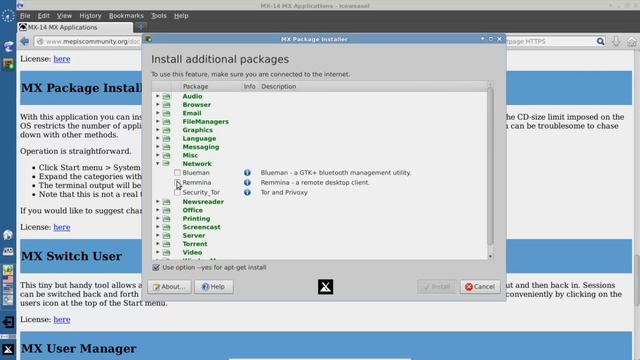Show info for Blueman package
Screen dimensions: 640x360
(247, 173)
